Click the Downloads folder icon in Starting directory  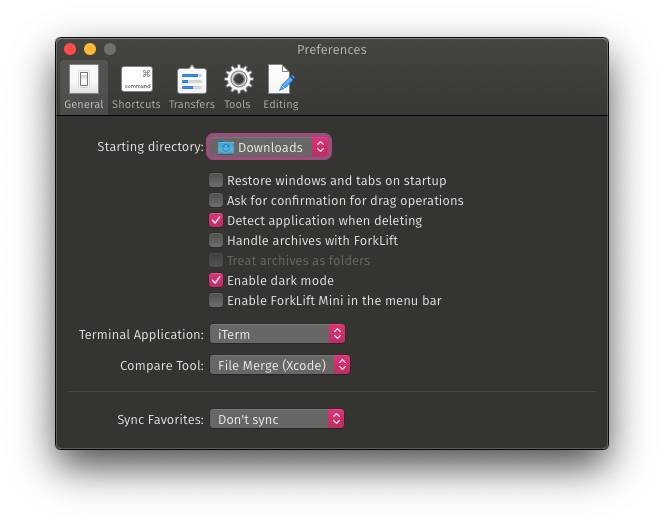click(x=226, y=147)
